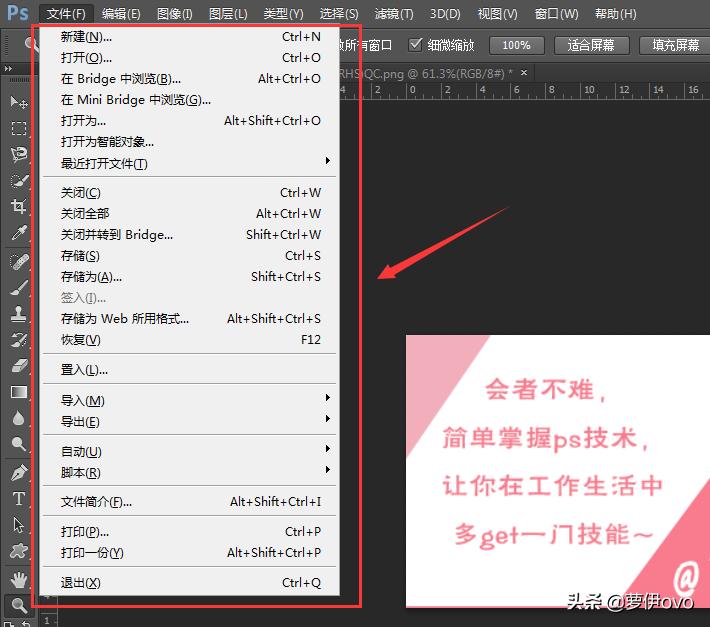The image size is (710, 627).
Task: Open the 类型(Y) menu
Action: [x=283, y=14]
